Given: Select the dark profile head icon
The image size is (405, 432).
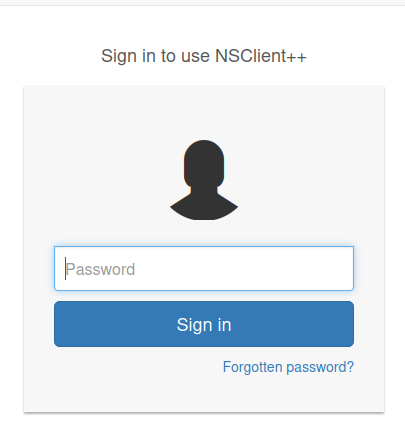Looking at the screenshot, I should point(204,180).
